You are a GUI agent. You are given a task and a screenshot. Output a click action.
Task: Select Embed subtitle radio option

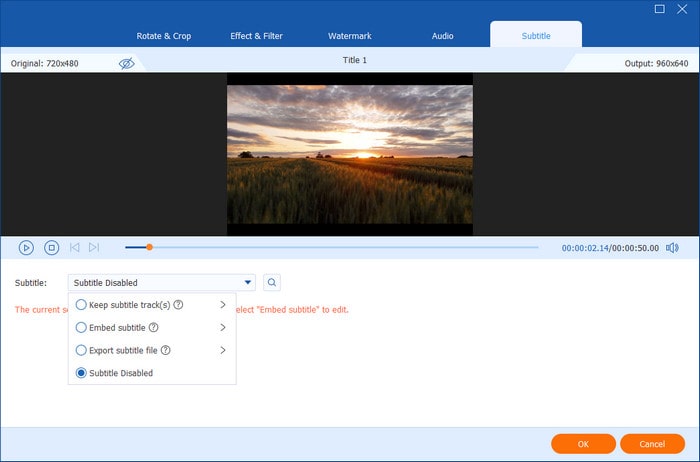[x=82, y=327]
